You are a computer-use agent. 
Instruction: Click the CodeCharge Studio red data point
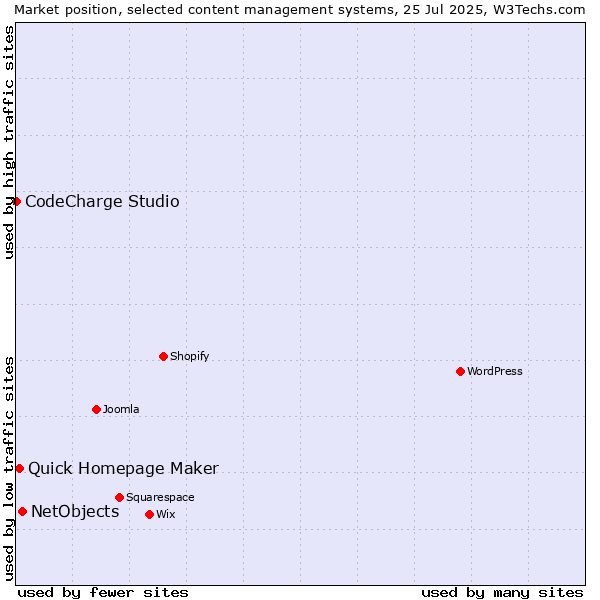coord(16,201)
